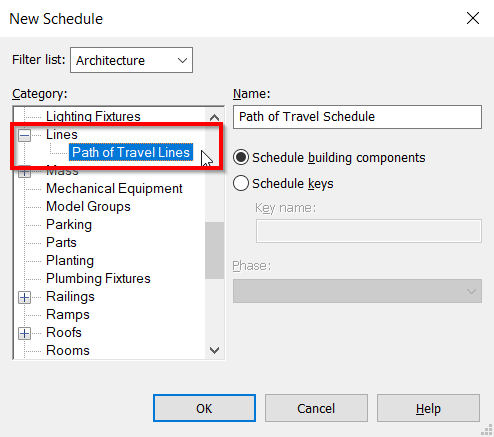Open Help for New Schedule
The height and width of the screenshot is (437, 494).
point(428,408)
